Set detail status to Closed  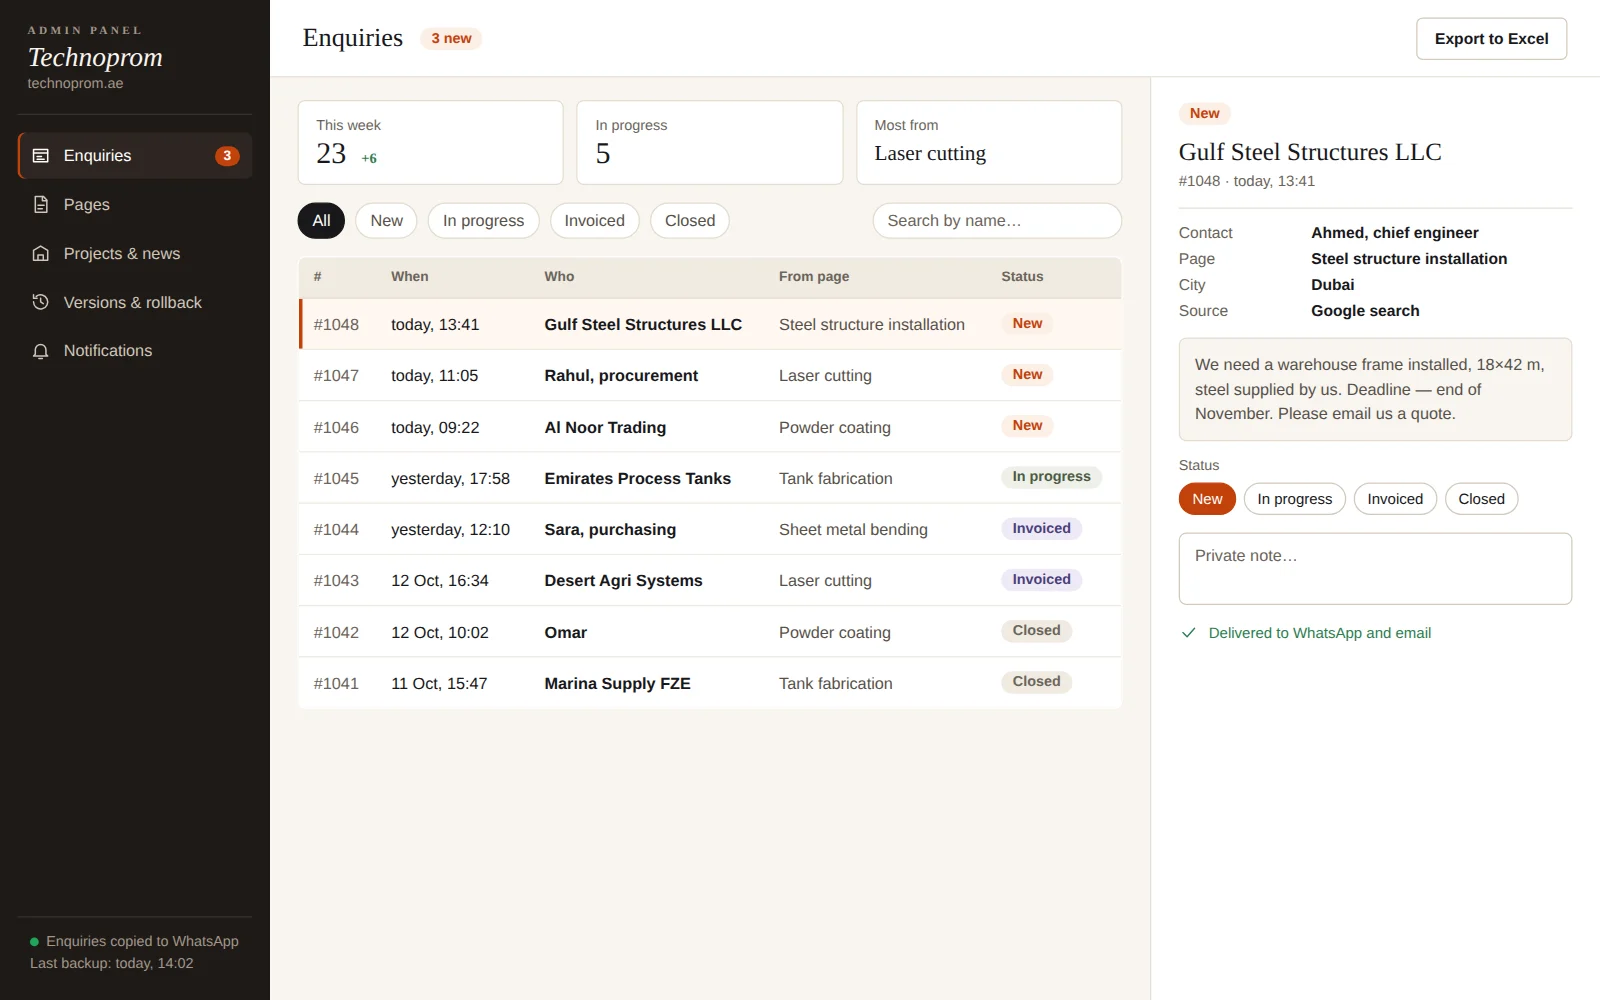pos(1481,499)
